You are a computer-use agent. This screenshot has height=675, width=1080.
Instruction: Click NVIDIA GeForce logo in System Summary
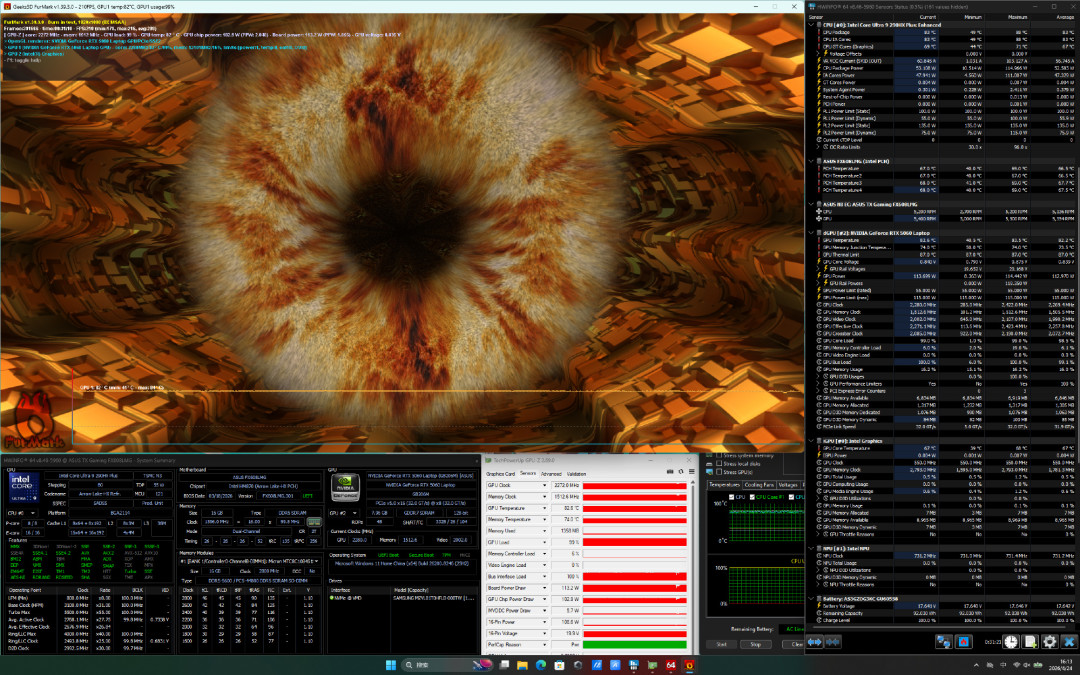[x=345, y=487]
